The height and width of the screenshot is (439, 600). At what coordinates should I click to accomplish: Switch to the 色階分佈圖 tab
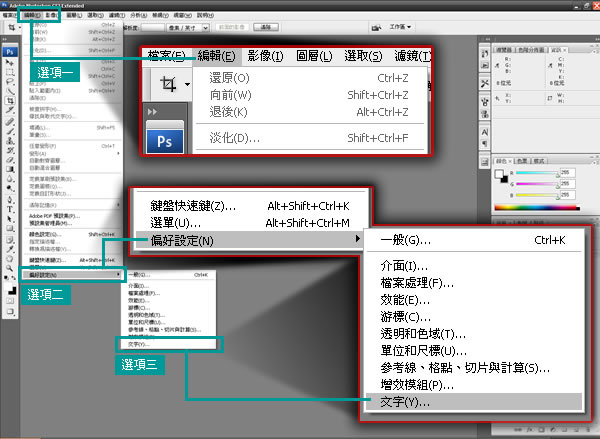click(530, 50)
